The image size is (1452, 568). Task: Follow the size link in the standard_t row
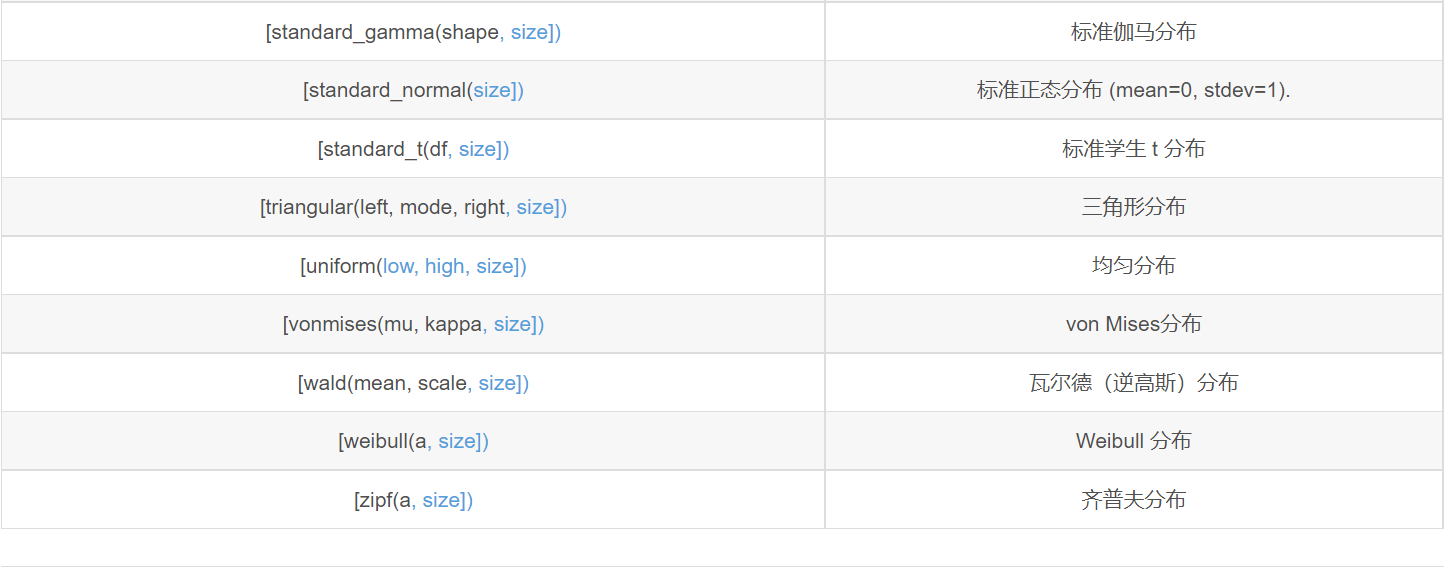point(479,149)
